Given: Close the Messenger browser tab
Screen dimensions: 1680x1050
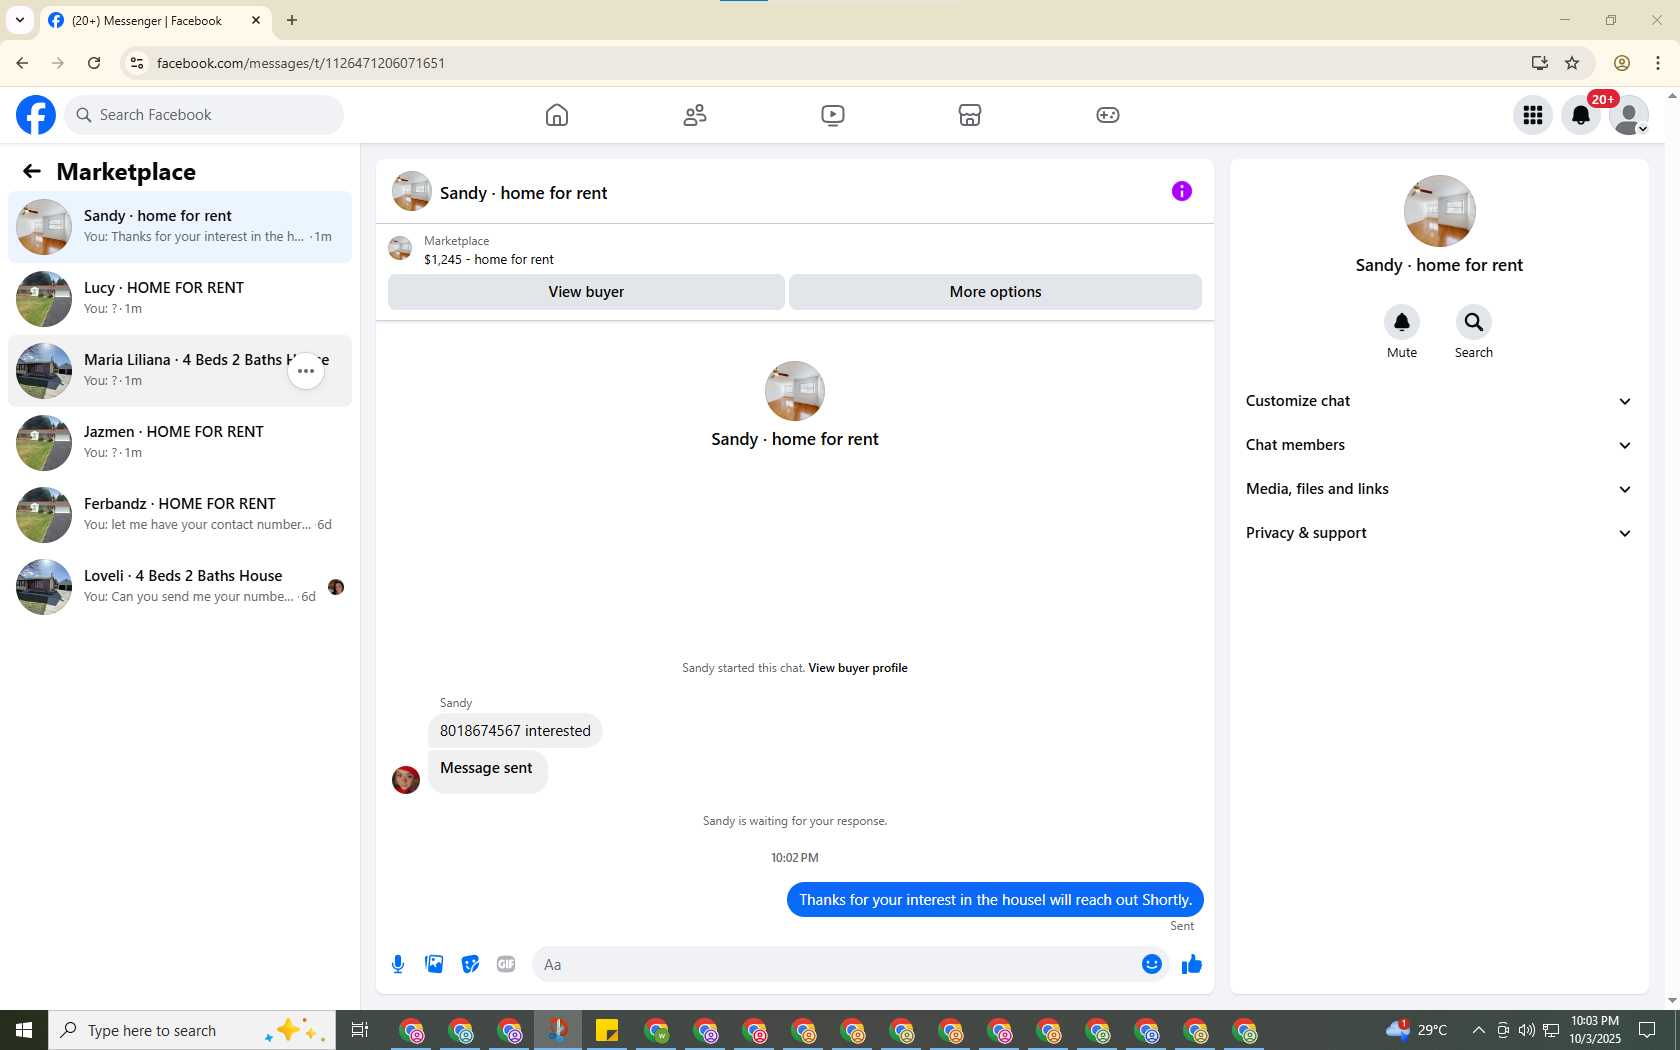Looking at the screenshot, I should (256, 20).
